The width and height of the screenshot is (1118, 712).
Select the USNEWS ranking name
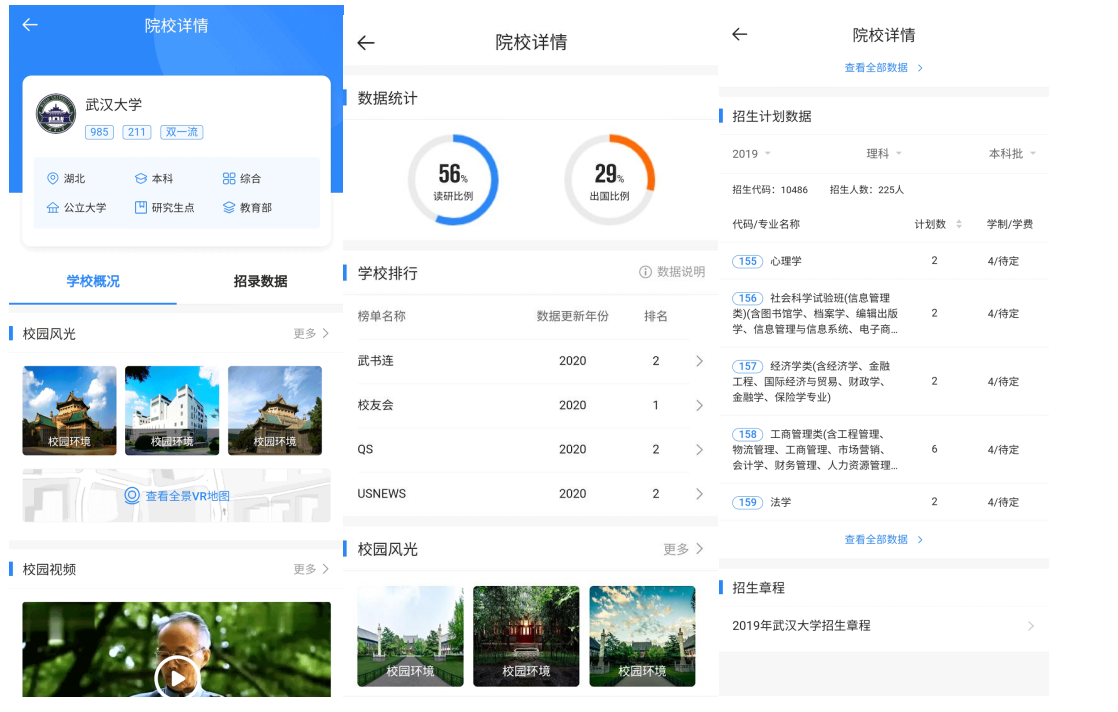point(381,494)
